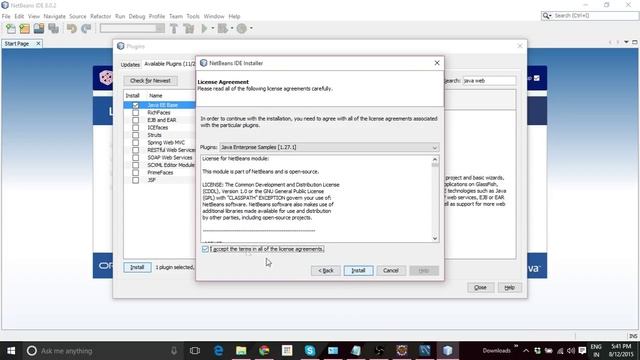Screen dimensions: 640x360
Task: Click the Cortana microphone icon
Action: pyautogui.click(x=174, y=351)
